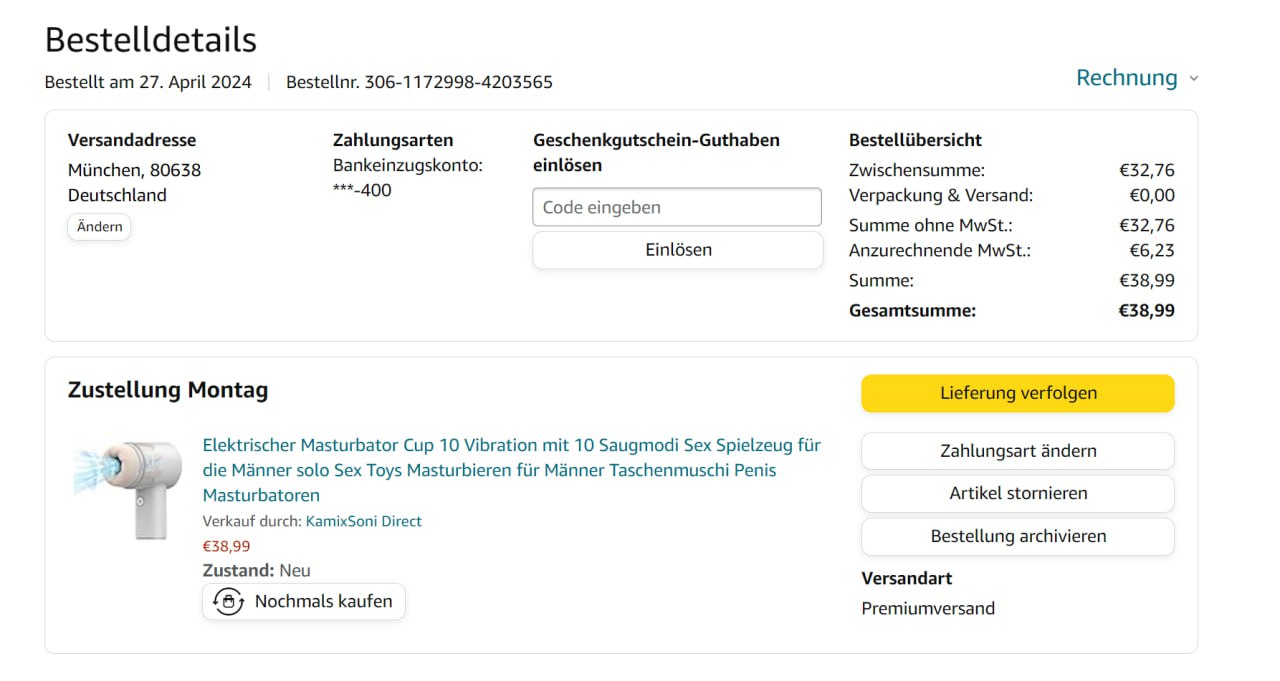The image size is (1280, 681).
Task: Select the Zahlungsart ändern button
Action: tap(1017, 451)
